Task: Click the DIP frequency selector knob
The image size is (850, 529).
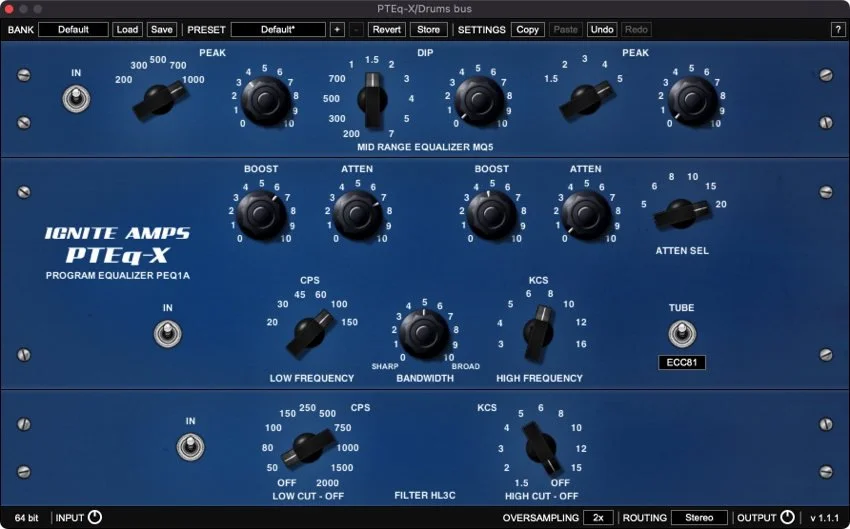Action: [x=372, y=100]
